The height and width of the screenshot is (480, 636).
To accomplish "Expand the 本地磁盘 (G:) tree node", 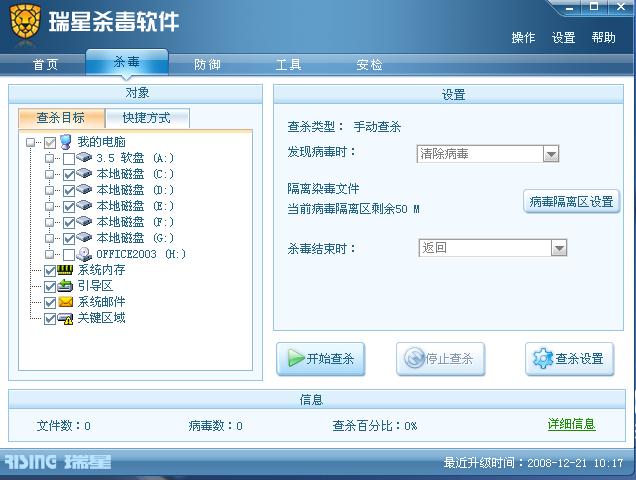I will [x=49, y=239].
